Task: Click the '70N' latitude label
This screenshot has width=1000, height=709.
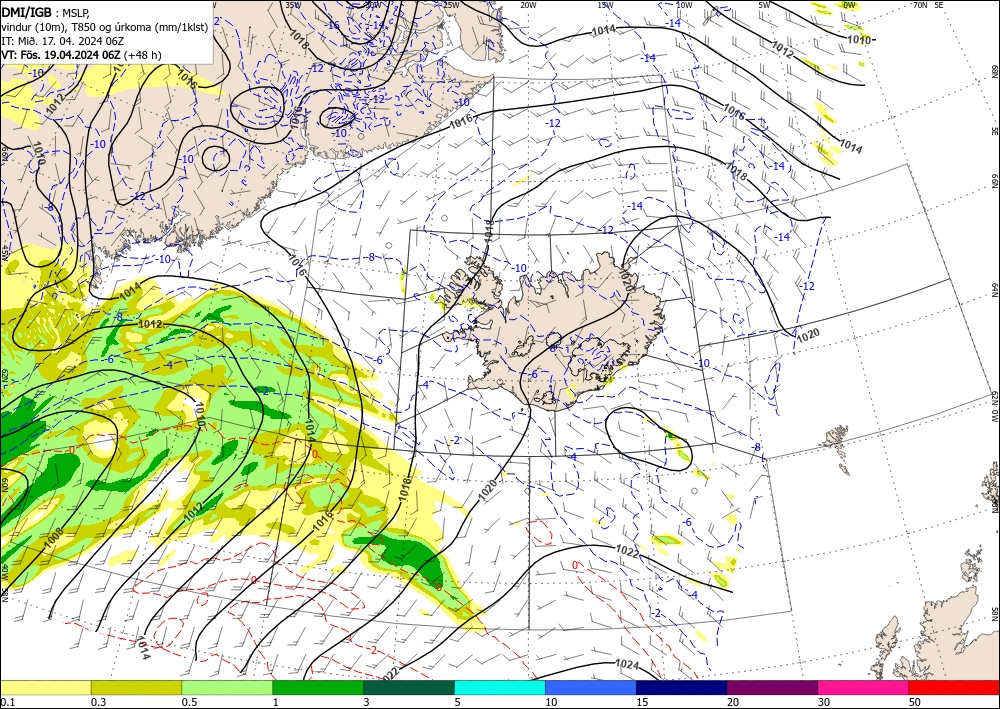Action: (920, 4)
